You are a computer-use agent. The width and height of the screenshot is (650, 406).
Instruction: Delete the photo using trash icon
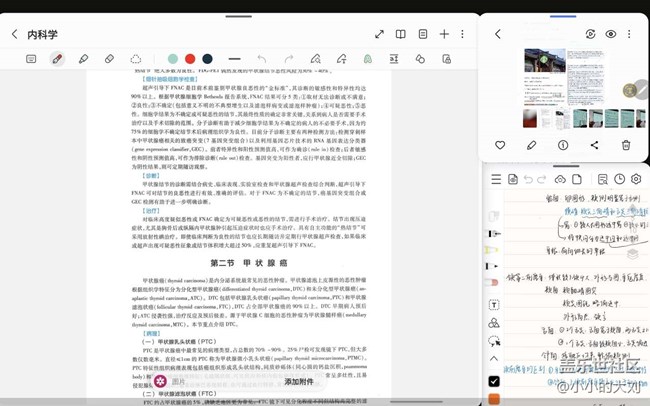click(626, 145)
